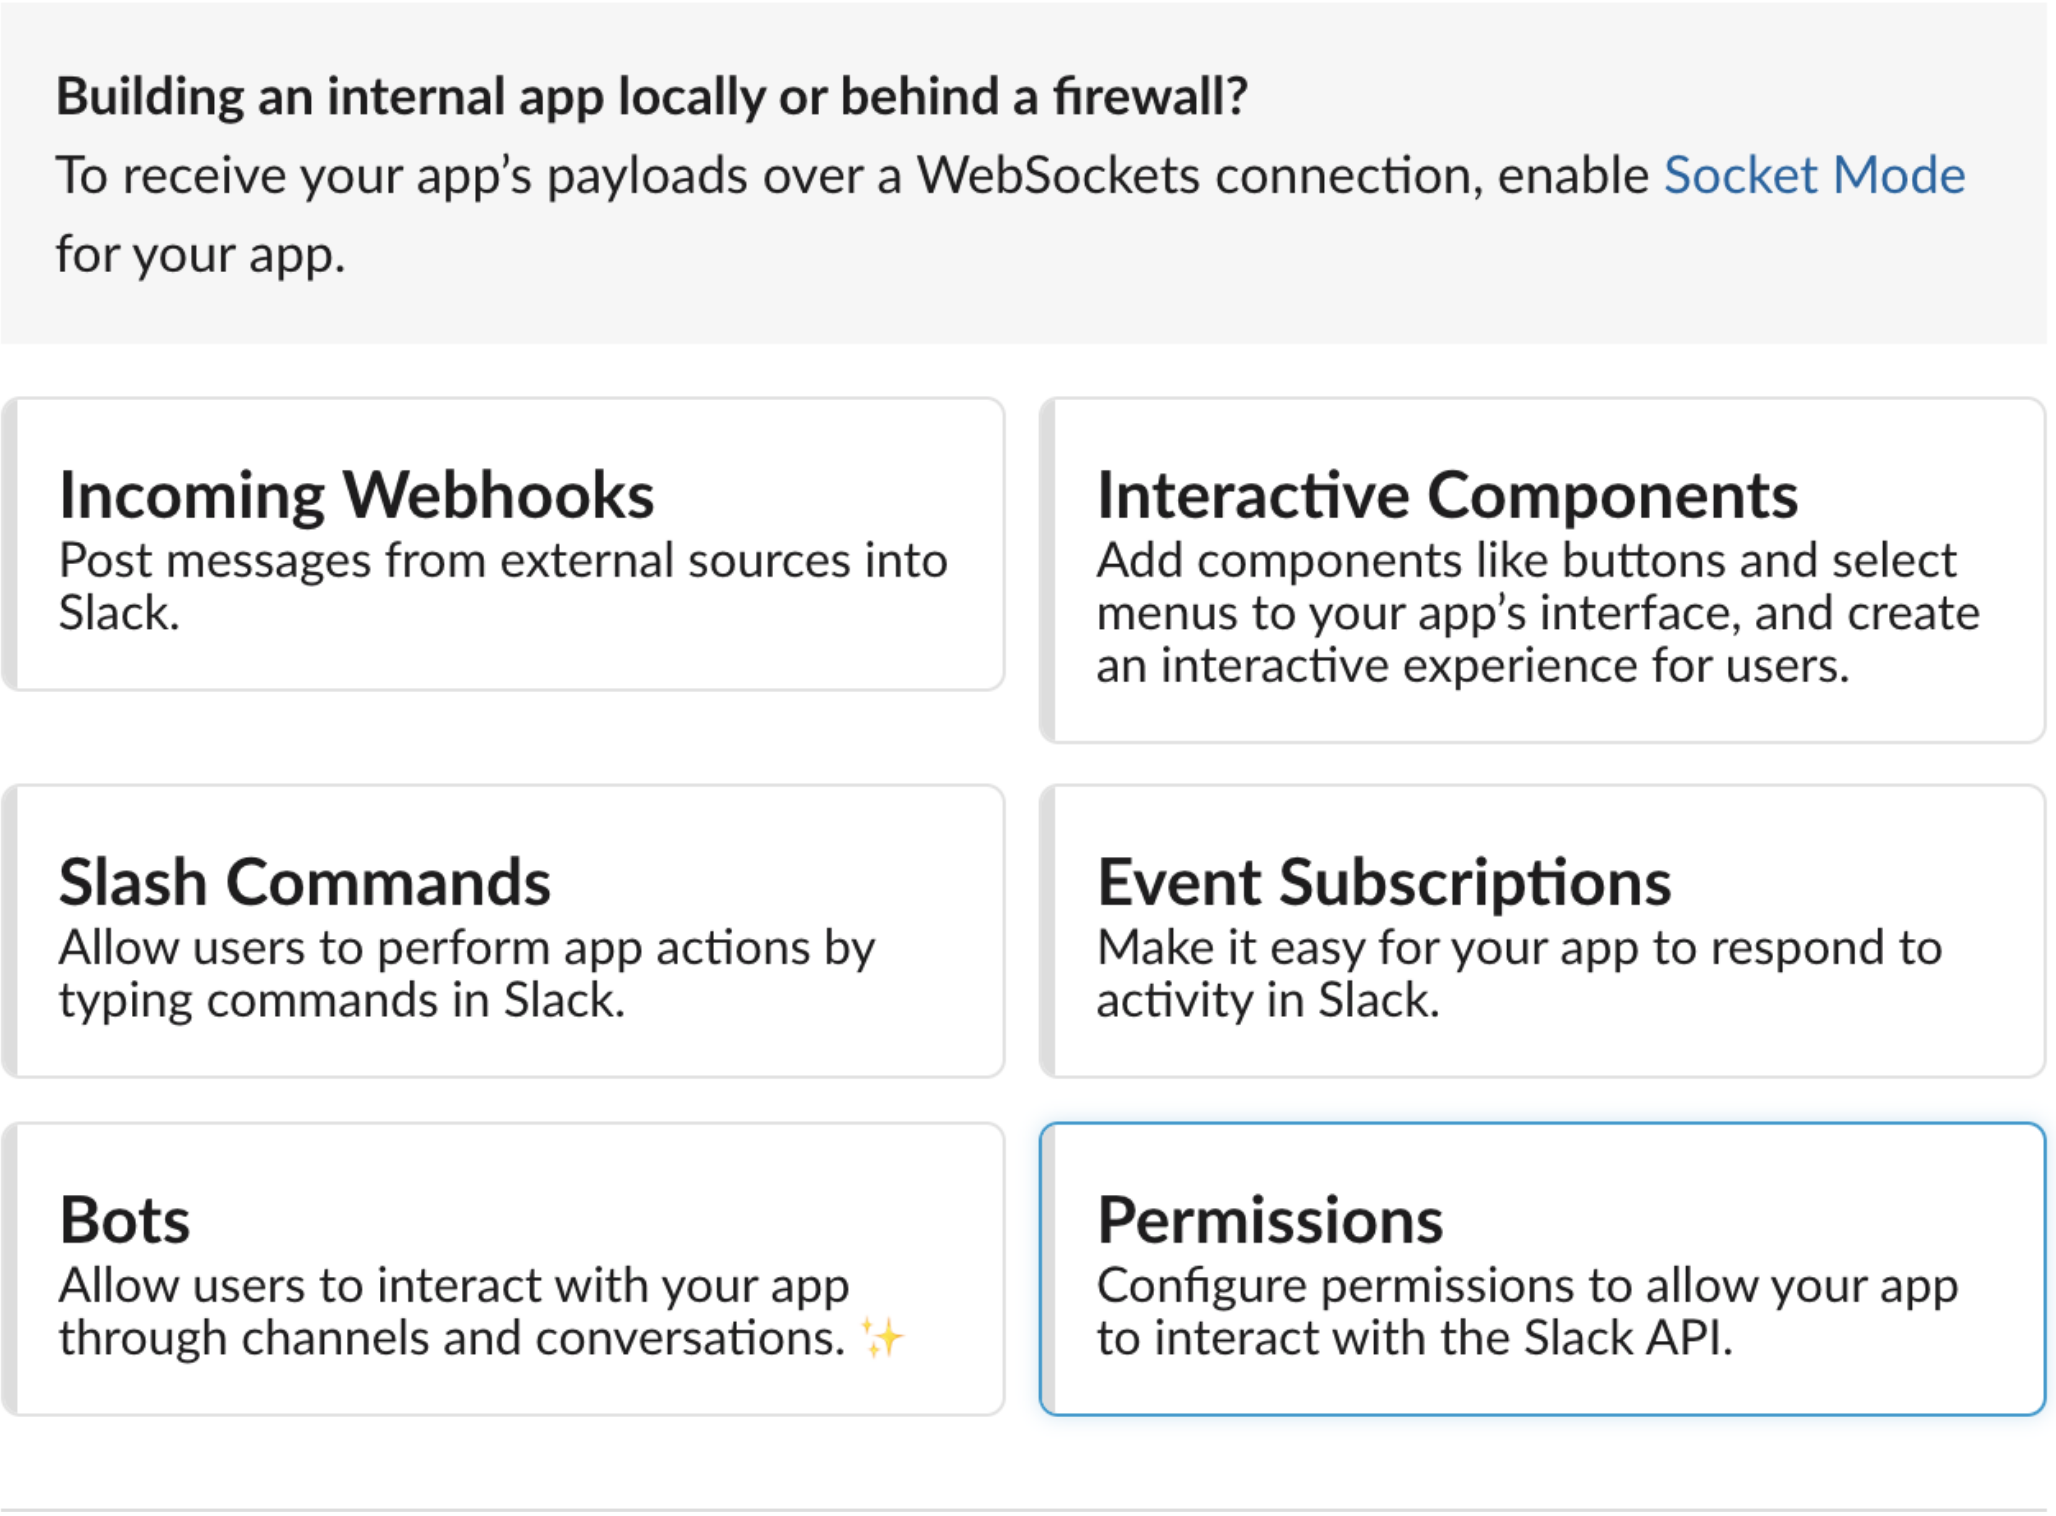Choose the Slash Commands heading
Screen dimensions: 2056x1516
pos(304,882)
